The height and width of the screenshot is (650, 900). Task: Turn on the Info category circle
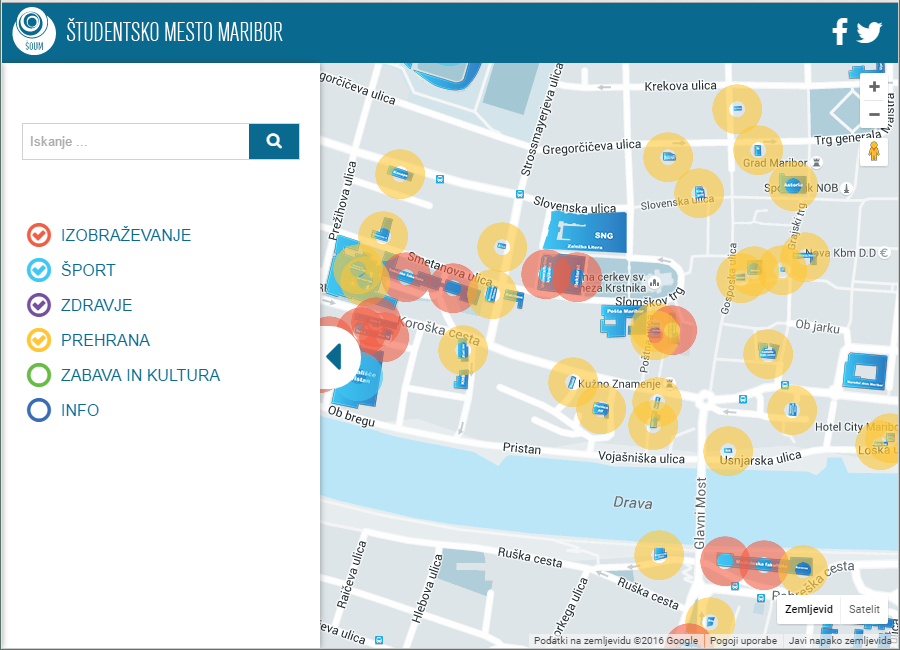pos(38,410)
